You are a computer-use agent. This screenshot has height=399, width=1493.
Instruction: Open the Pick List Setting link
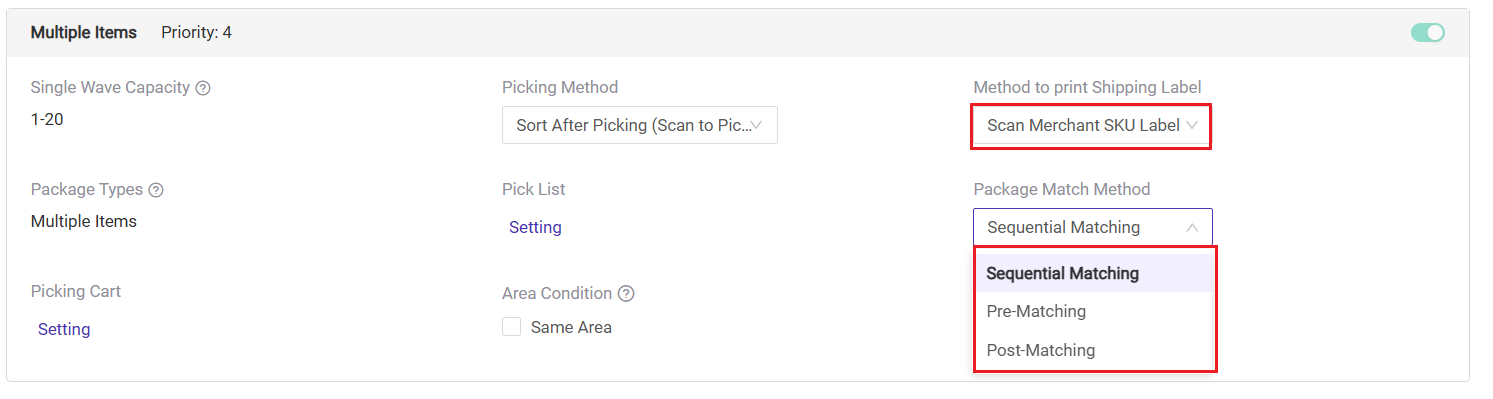(535, 227)
